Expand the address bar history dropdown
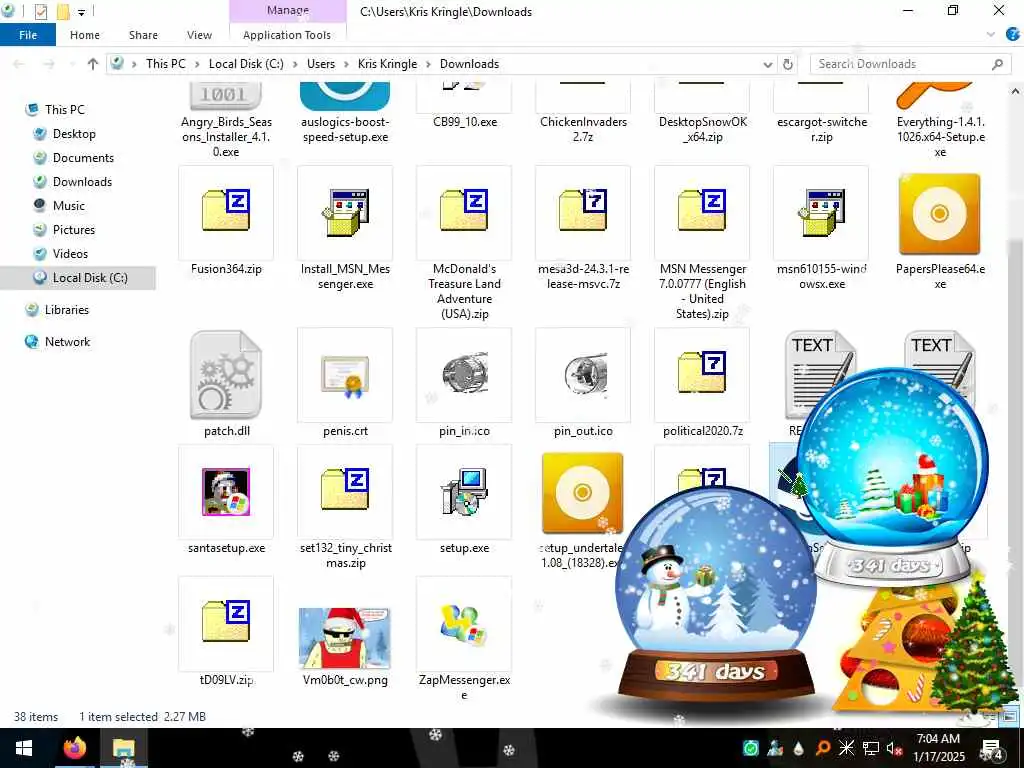 (x=767, y=64)
